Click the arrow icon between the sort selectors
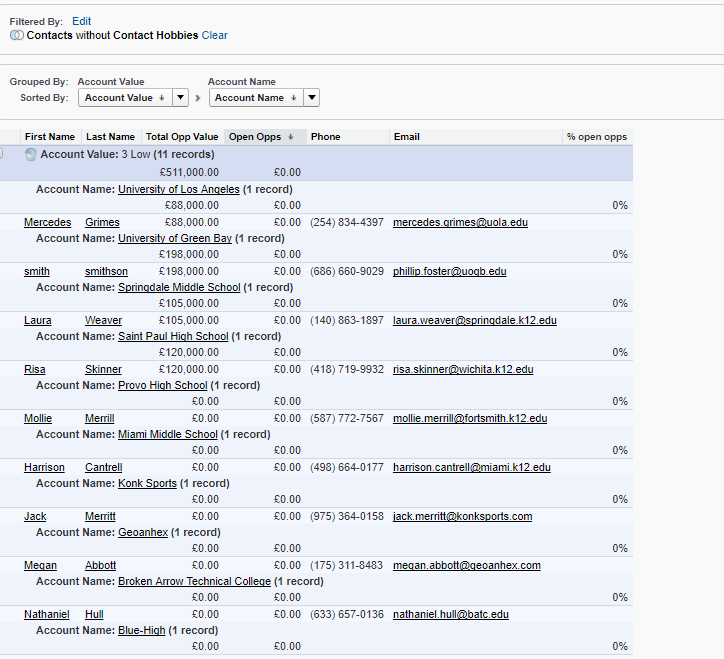Image resolution: width=724 pixels, height=659 pixels. click(198, 98)
